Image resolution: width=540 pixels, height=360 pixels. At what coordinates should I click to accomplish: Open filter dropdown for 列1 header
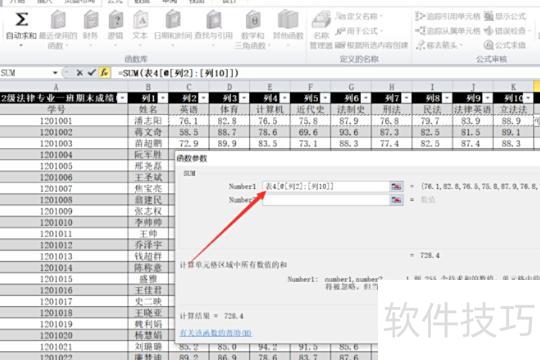pos(163,99)
